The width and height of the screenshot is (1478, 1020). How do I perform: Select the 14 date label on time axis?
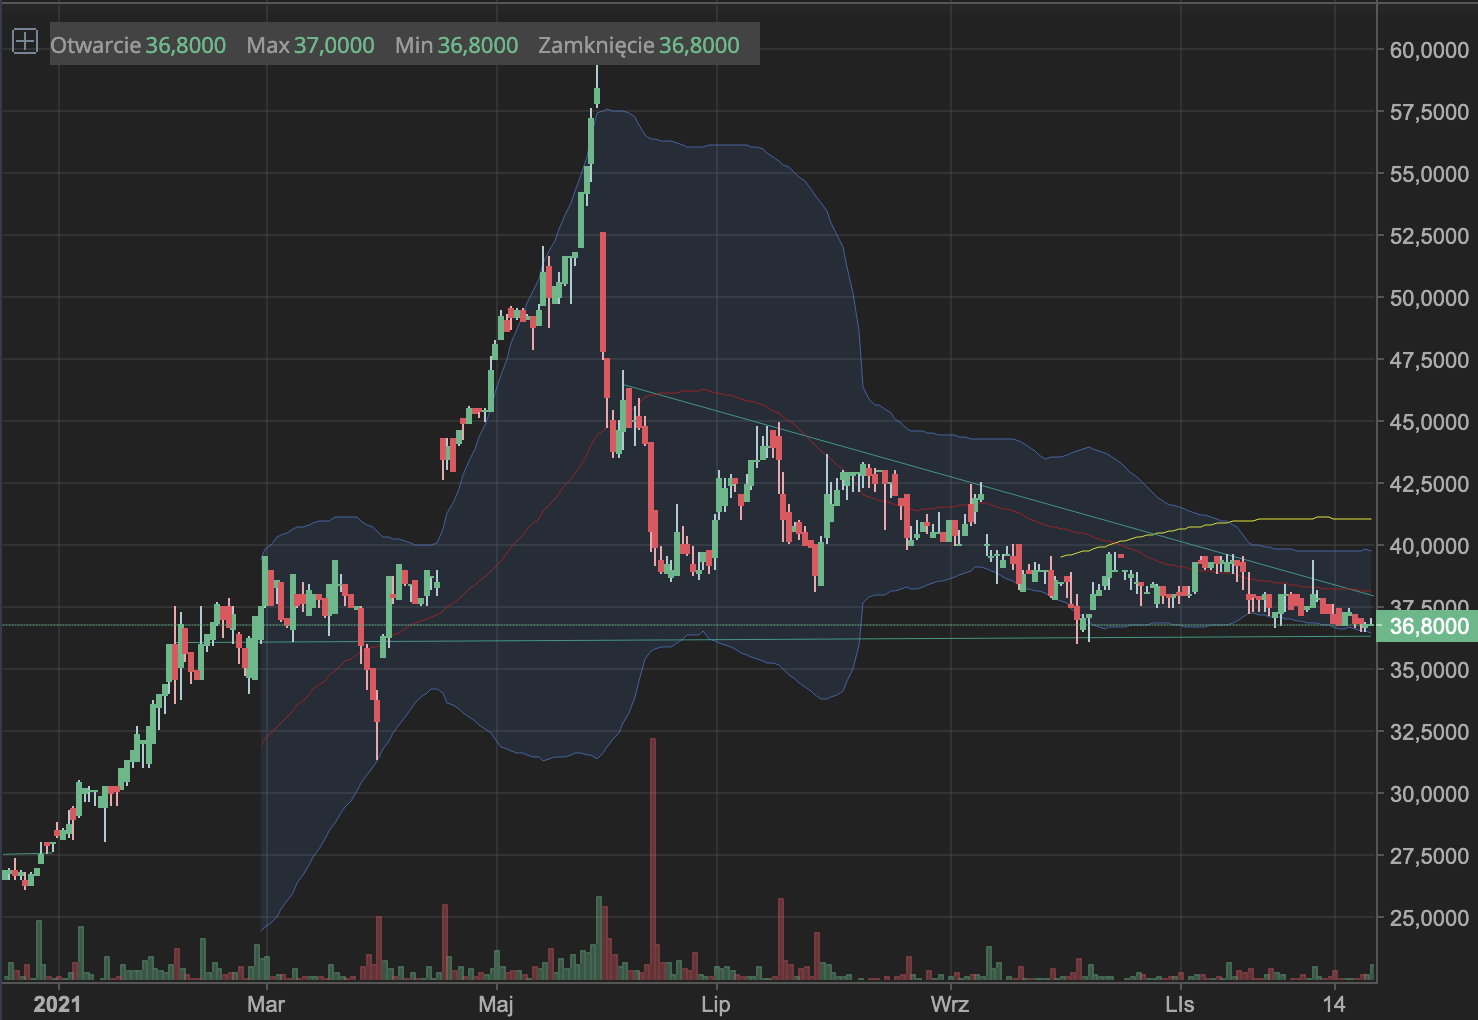[1334, 1003]
